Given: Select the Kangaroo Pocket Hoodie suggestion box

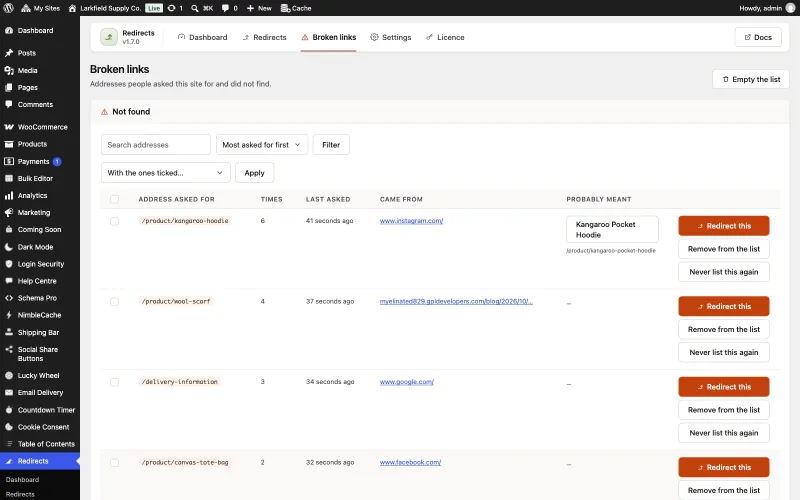Looking at the screenshot, I should coord(612,230).
